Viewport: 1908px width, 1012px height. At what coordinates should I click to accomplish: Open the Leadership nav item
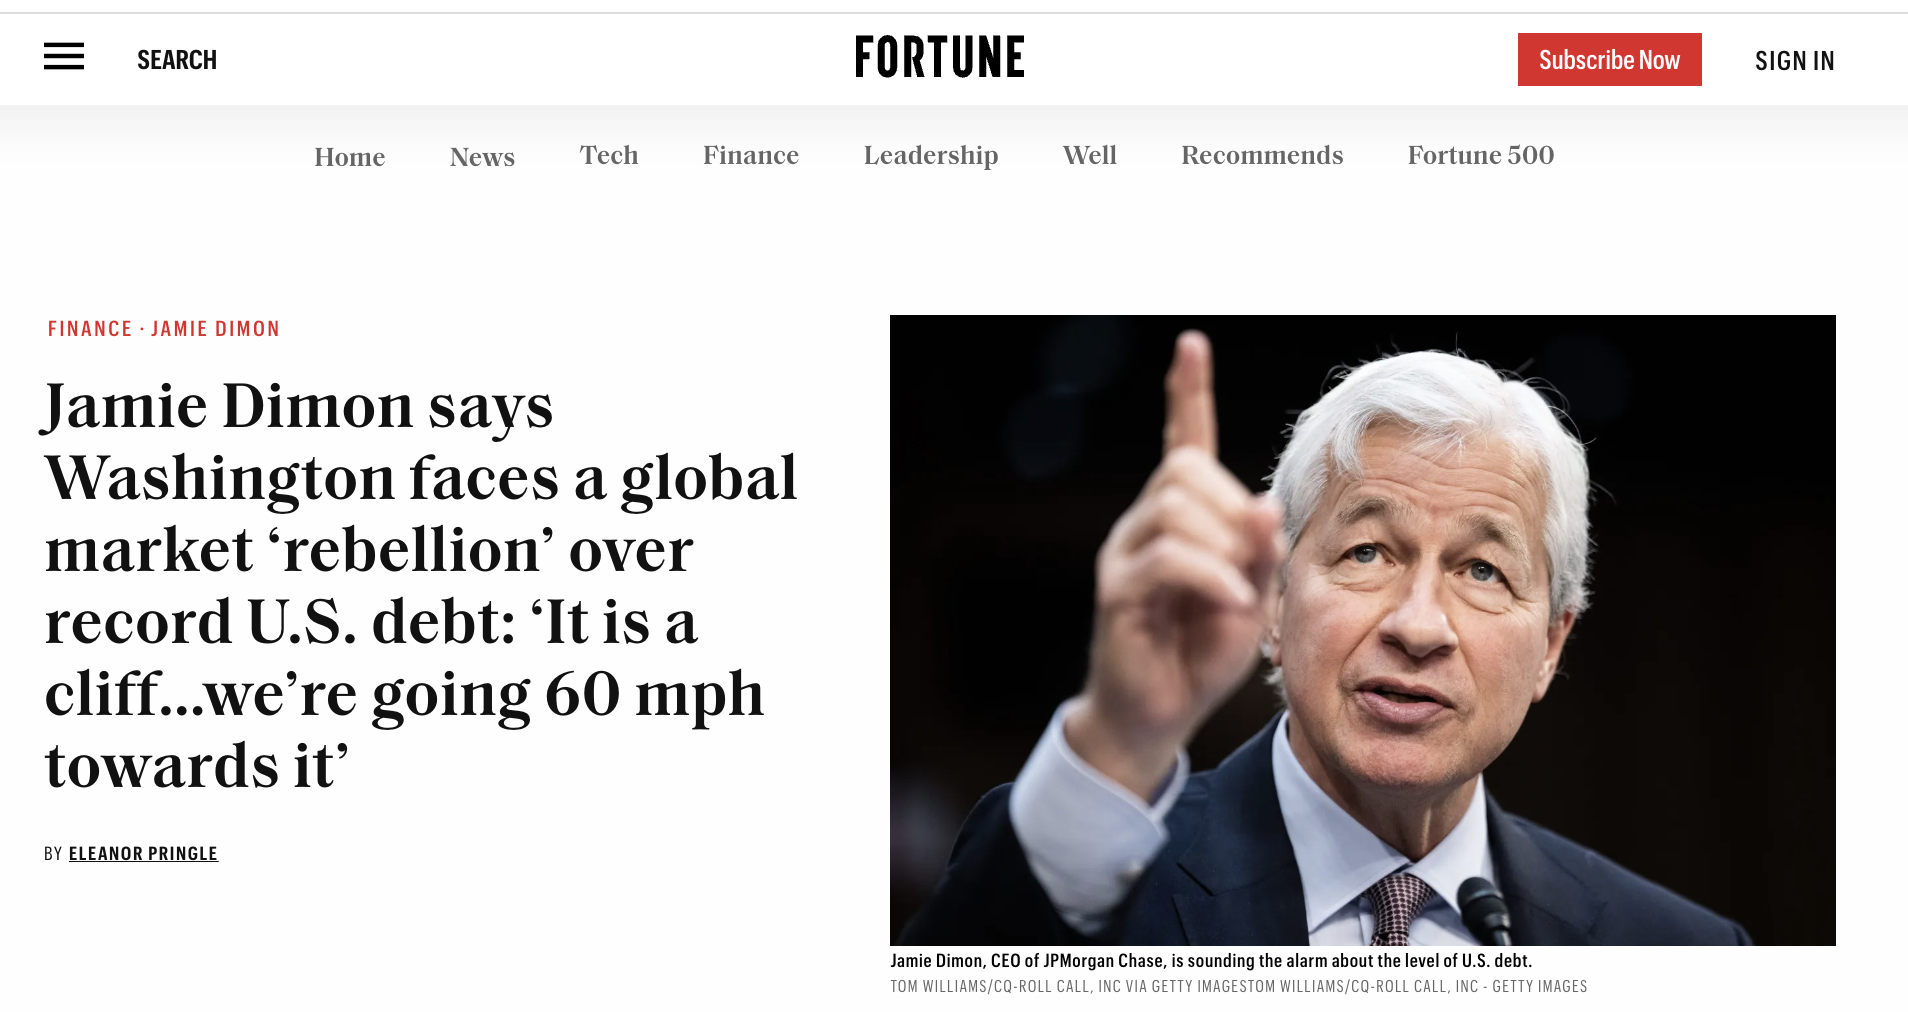(930, 156)
